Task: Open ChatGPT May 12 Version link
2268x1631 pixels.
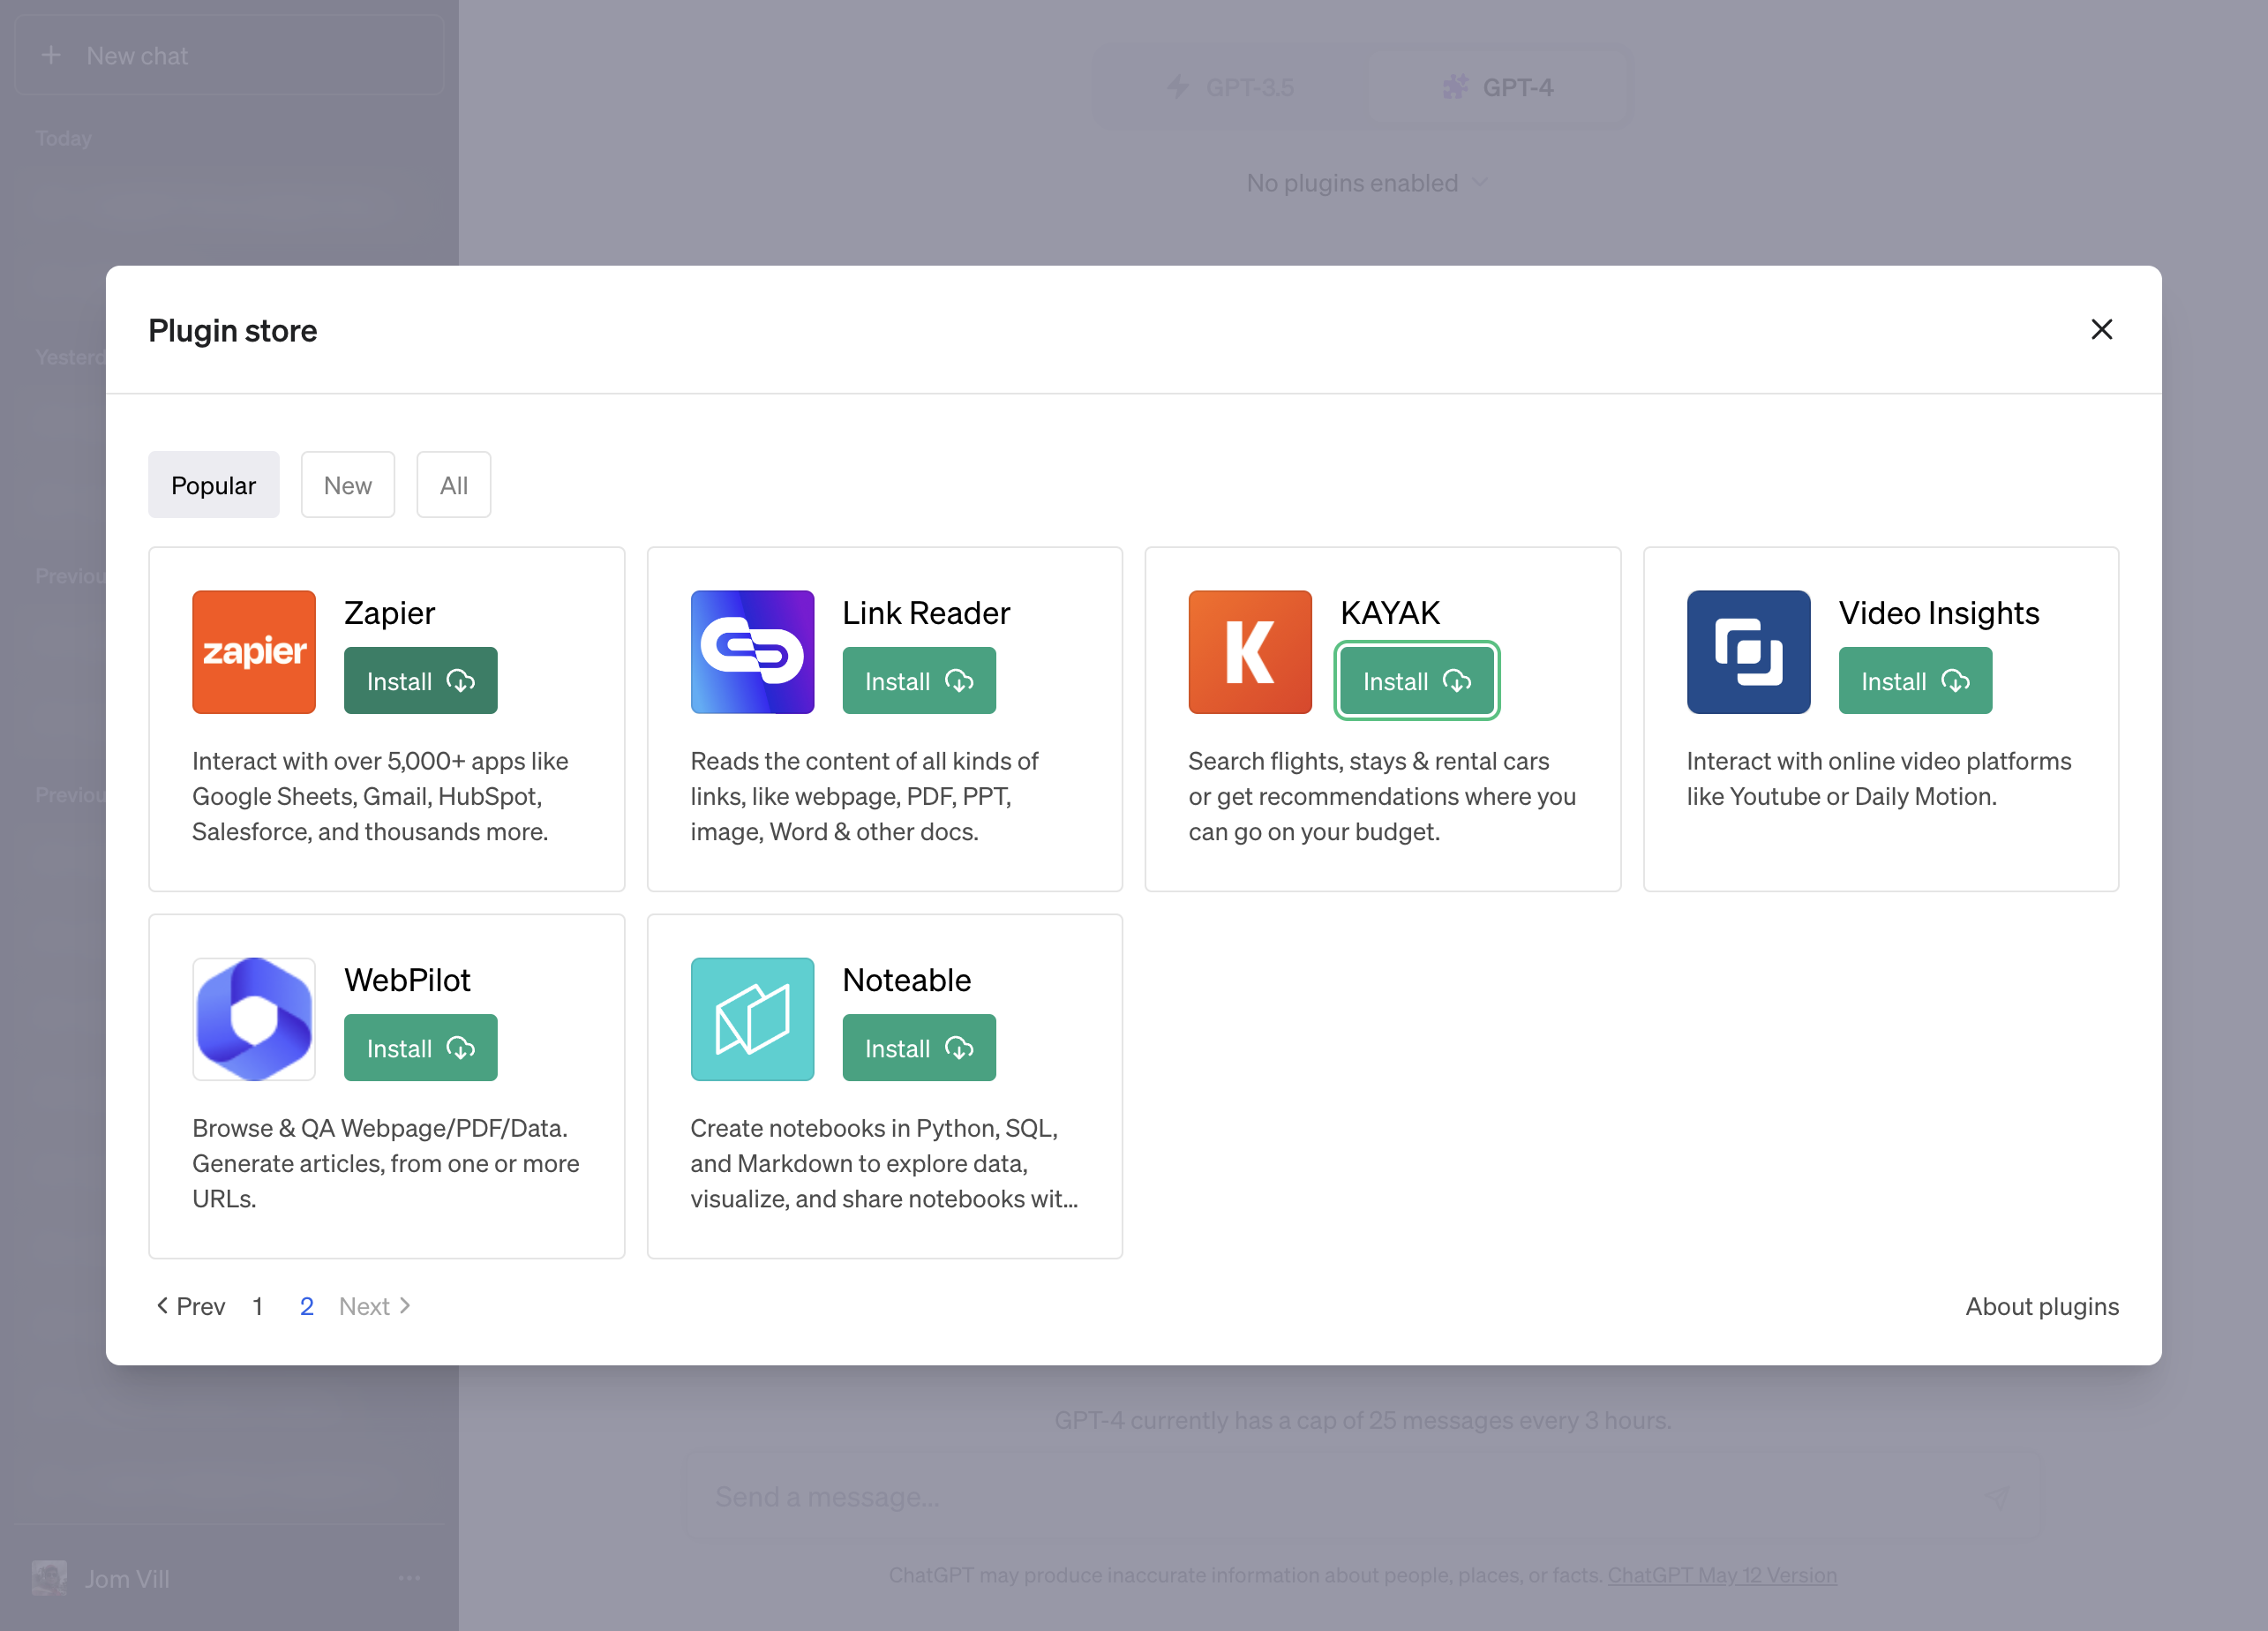Action: [x=1722, y=1575]
